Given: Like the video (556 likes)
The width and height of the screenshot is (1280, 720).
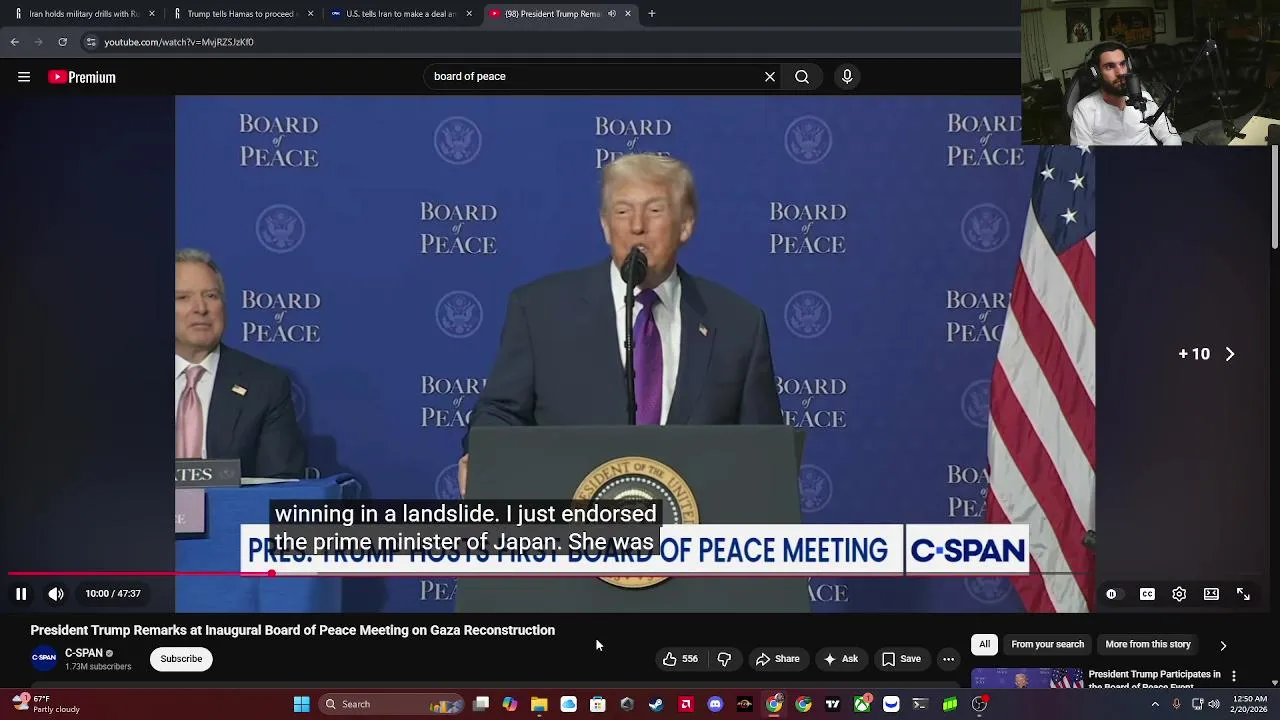Looking at the screenshot, I should (x=679, y=659).
